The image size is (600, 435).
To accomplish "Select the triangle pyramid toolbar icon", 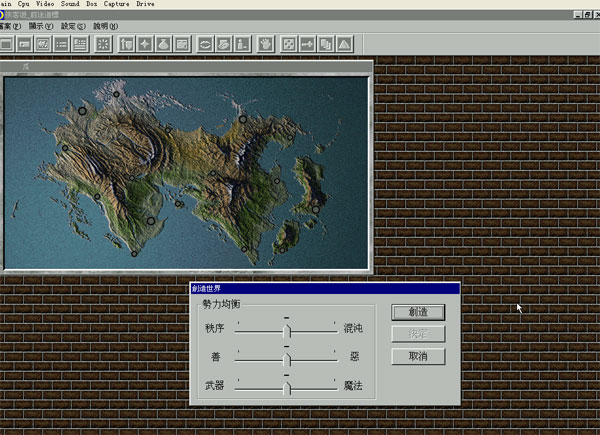I will pyautogui.click(x=344, y=44).
